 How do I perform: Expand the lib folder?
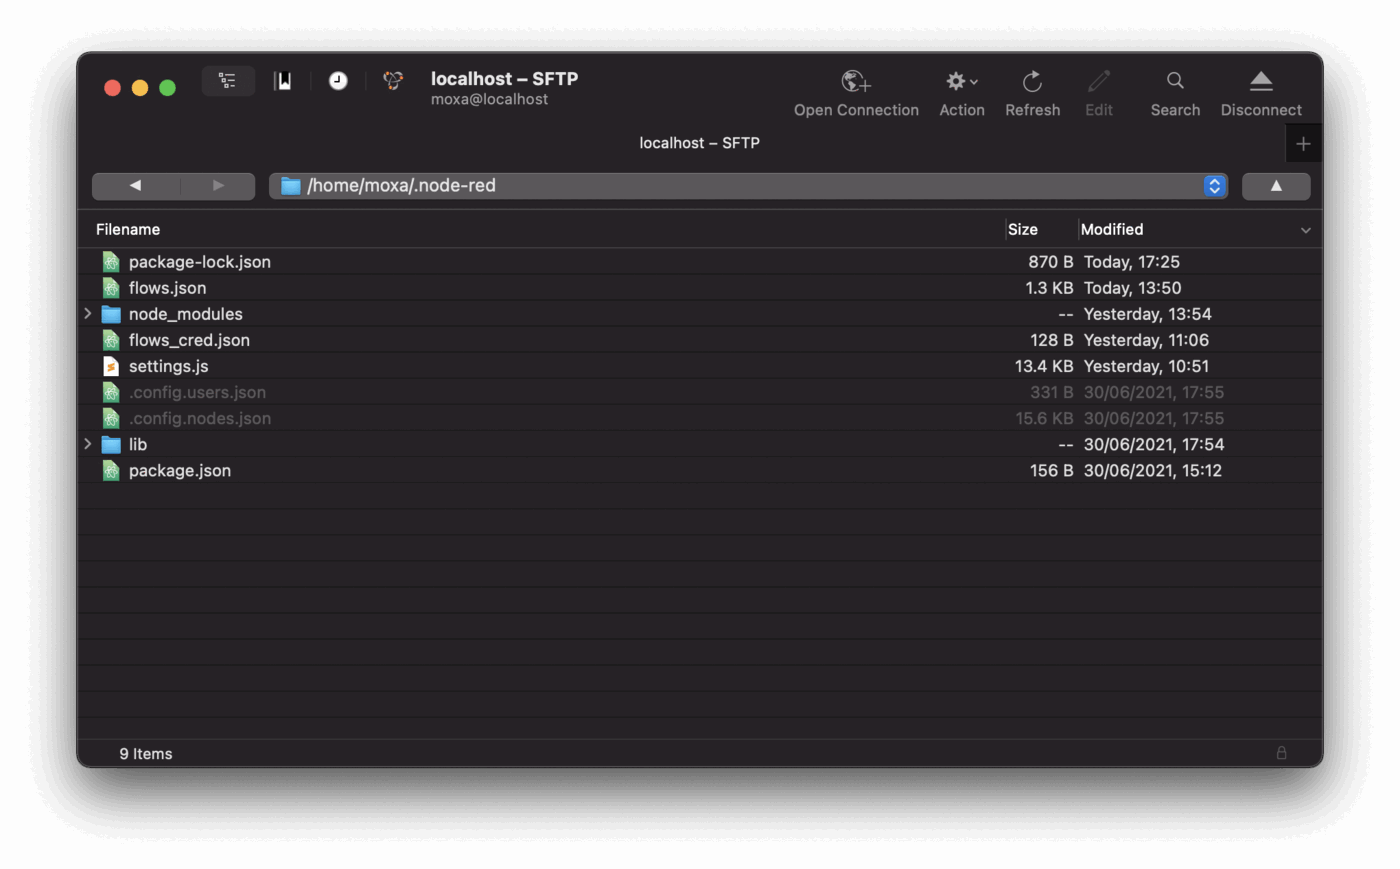coord(88,444)
